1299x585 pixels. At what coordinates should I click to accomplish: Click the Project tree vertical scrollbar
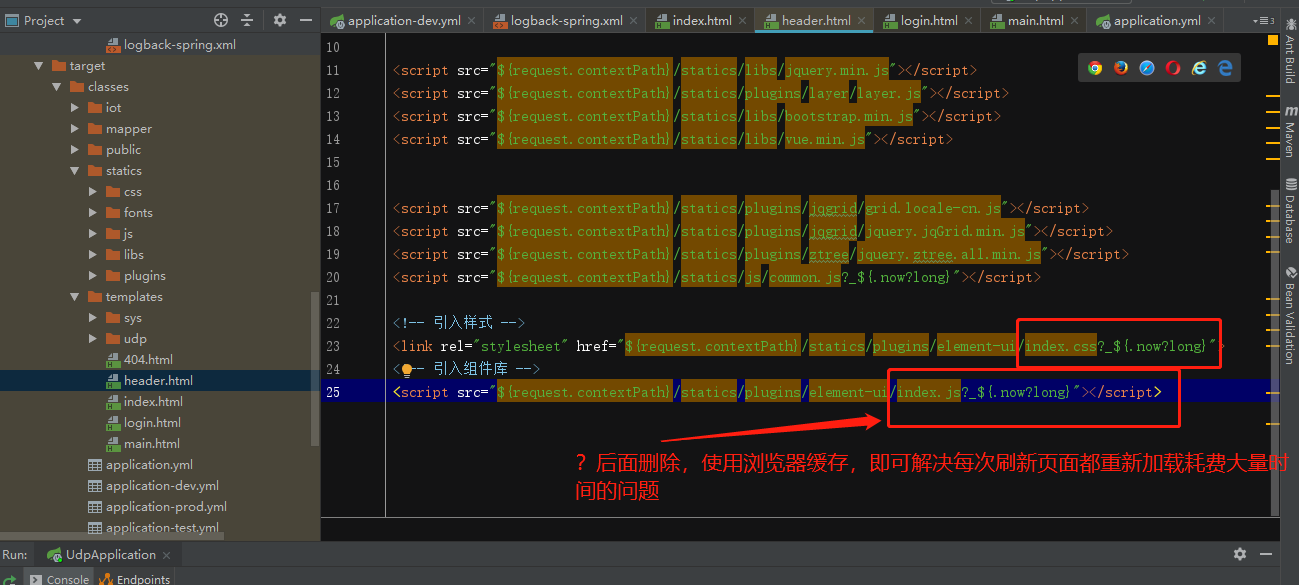[316, 368]
